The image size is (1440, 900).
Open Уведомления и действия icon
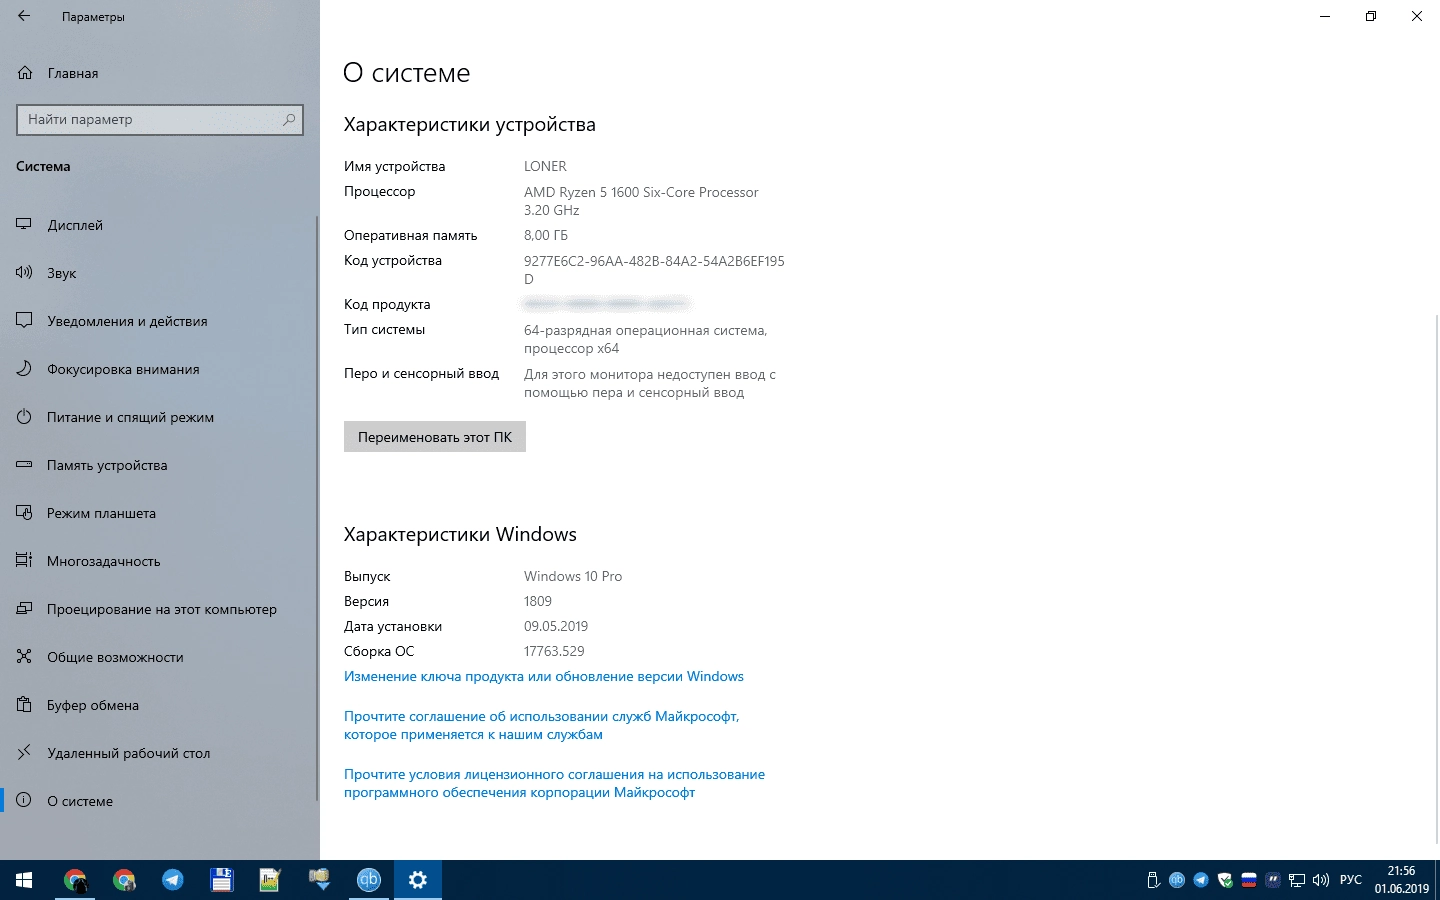point(25,321)
